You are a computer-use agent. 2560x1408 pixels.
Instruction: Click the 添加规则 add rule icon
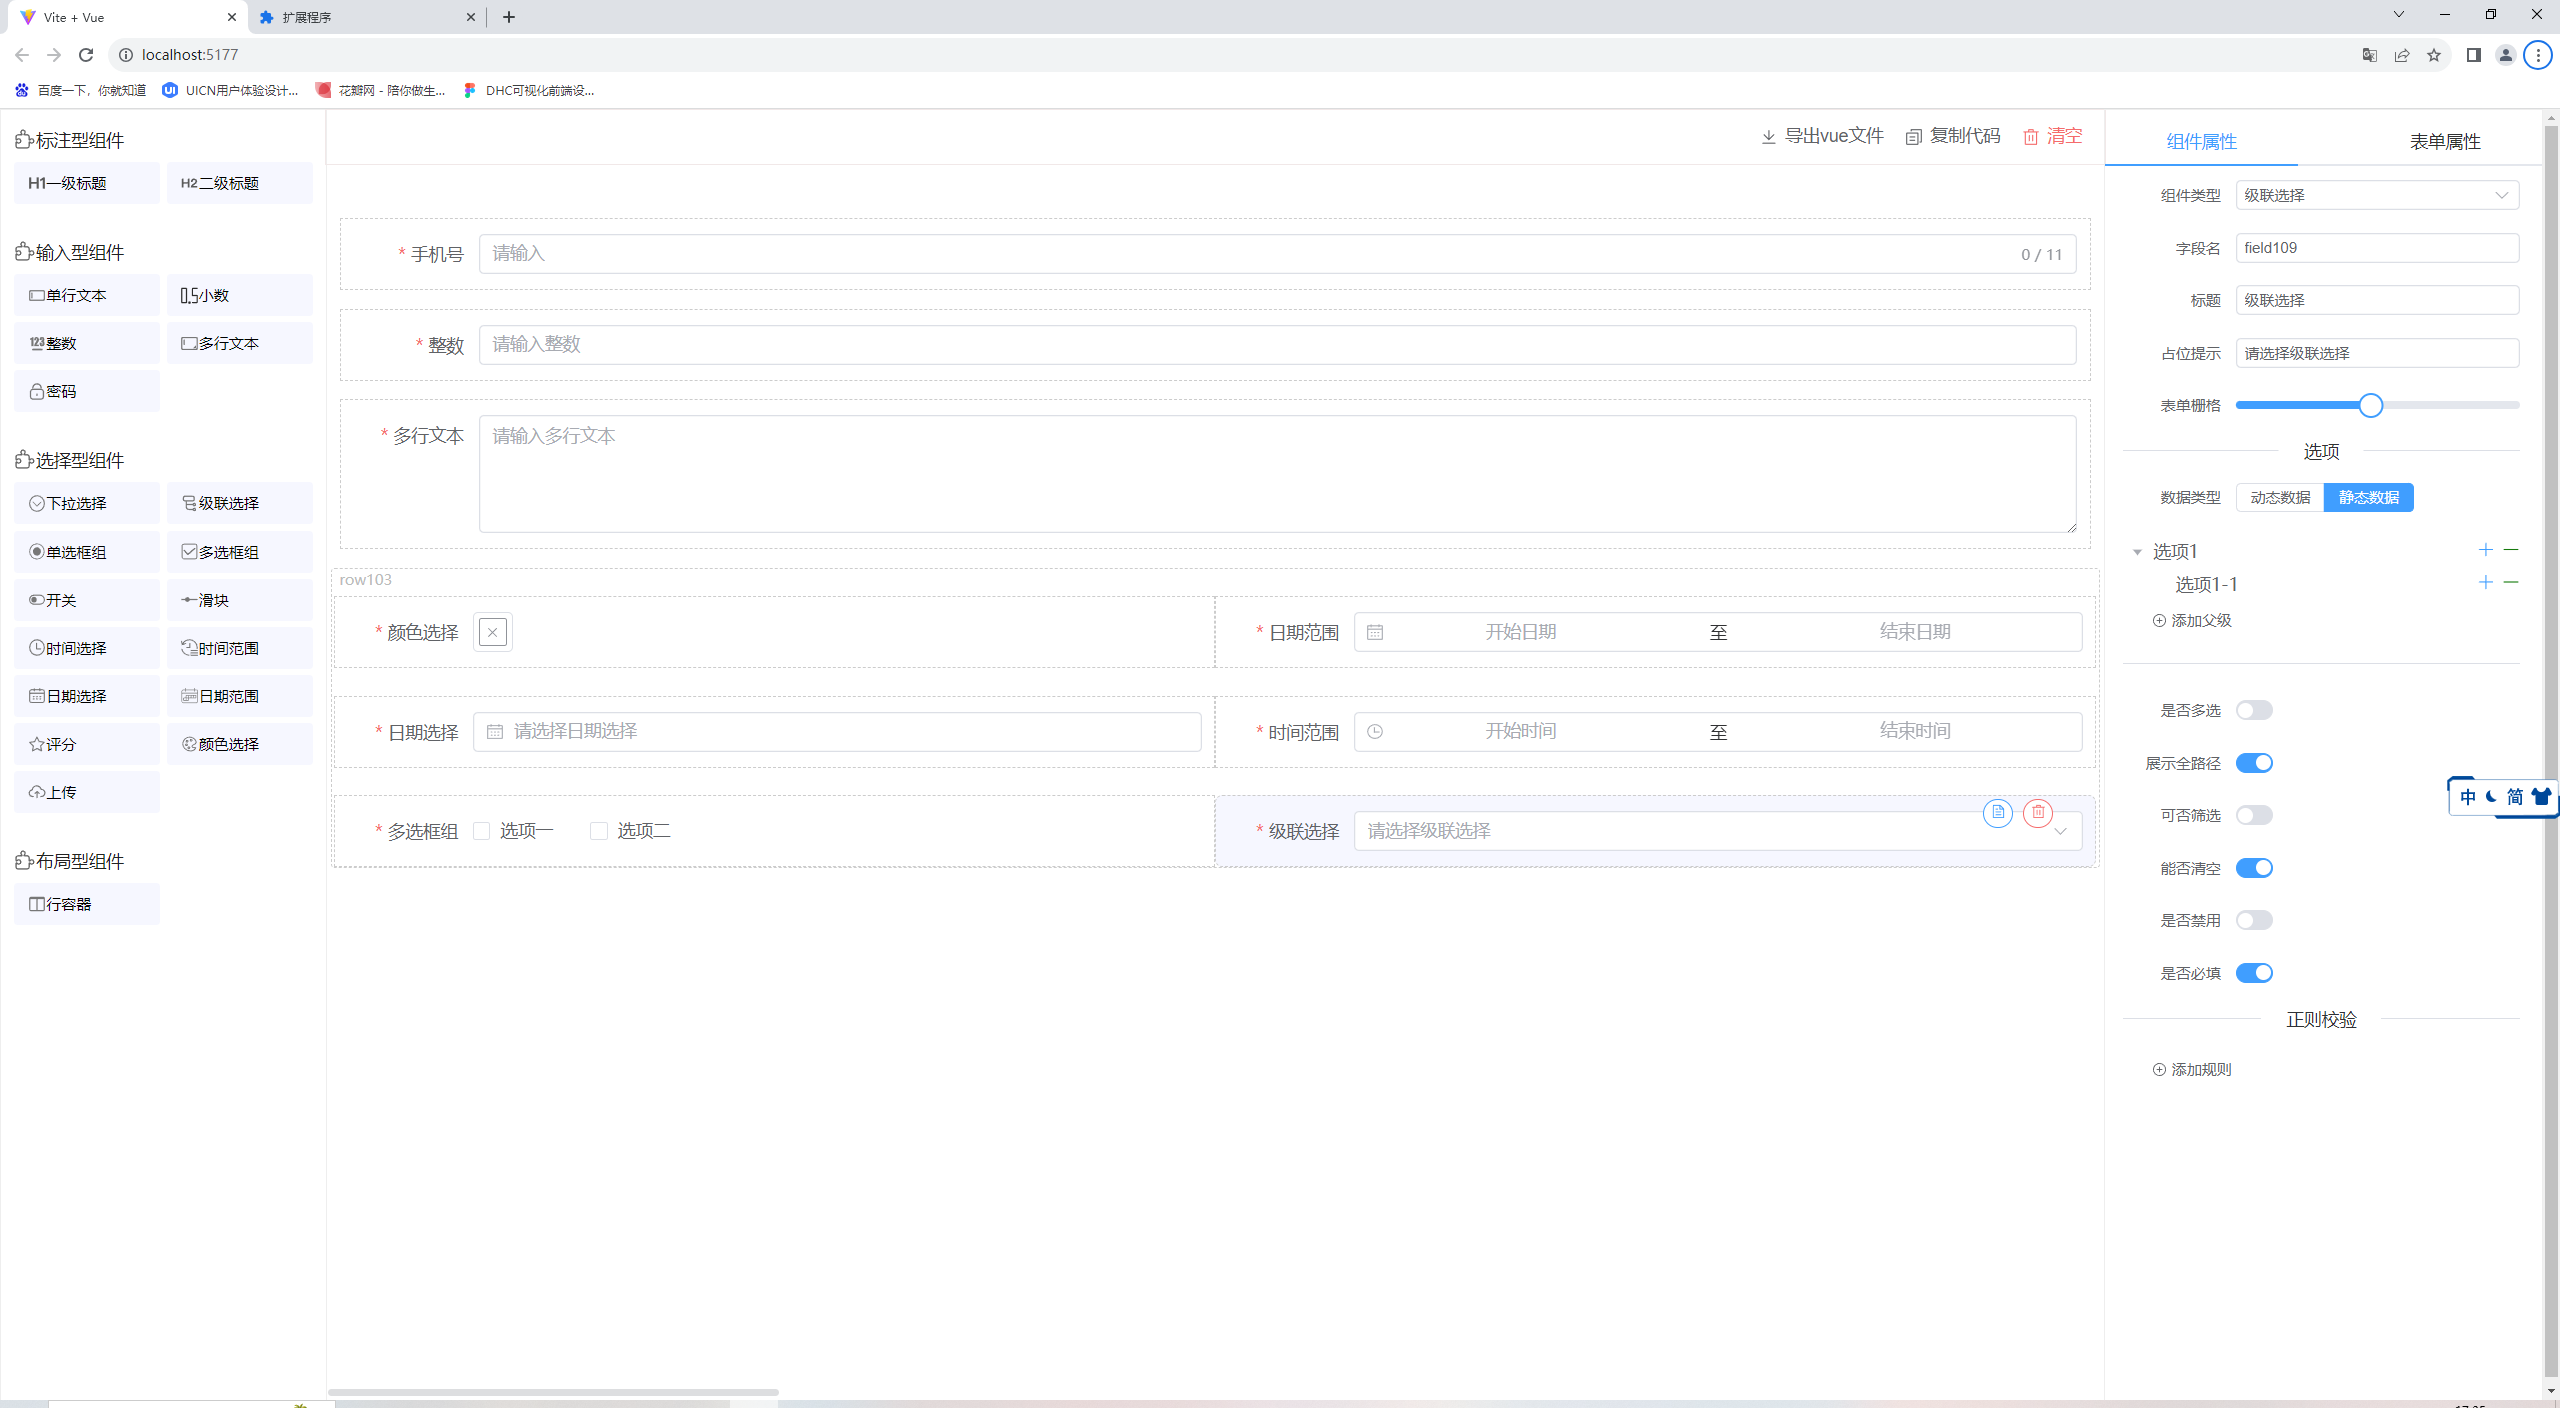coord(2156,1070)
